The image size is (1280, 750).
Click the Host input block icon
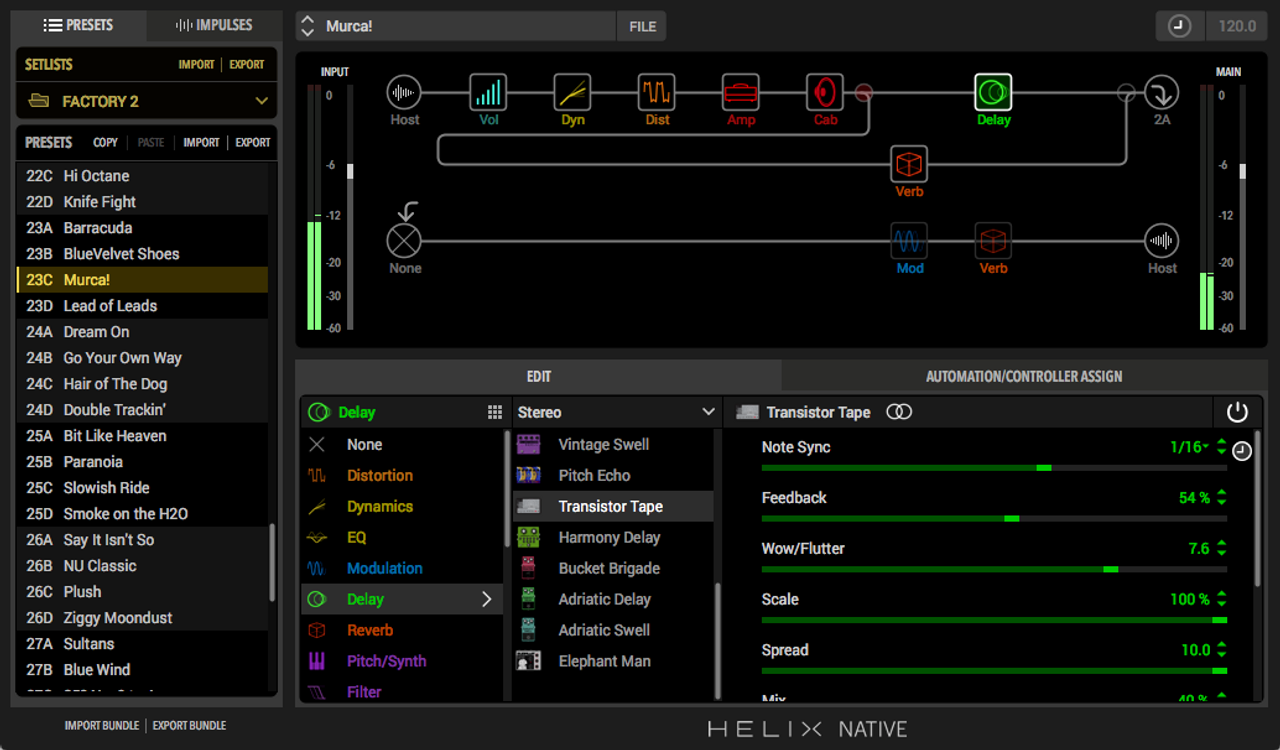pyautogui.click(x=404, y=93)
